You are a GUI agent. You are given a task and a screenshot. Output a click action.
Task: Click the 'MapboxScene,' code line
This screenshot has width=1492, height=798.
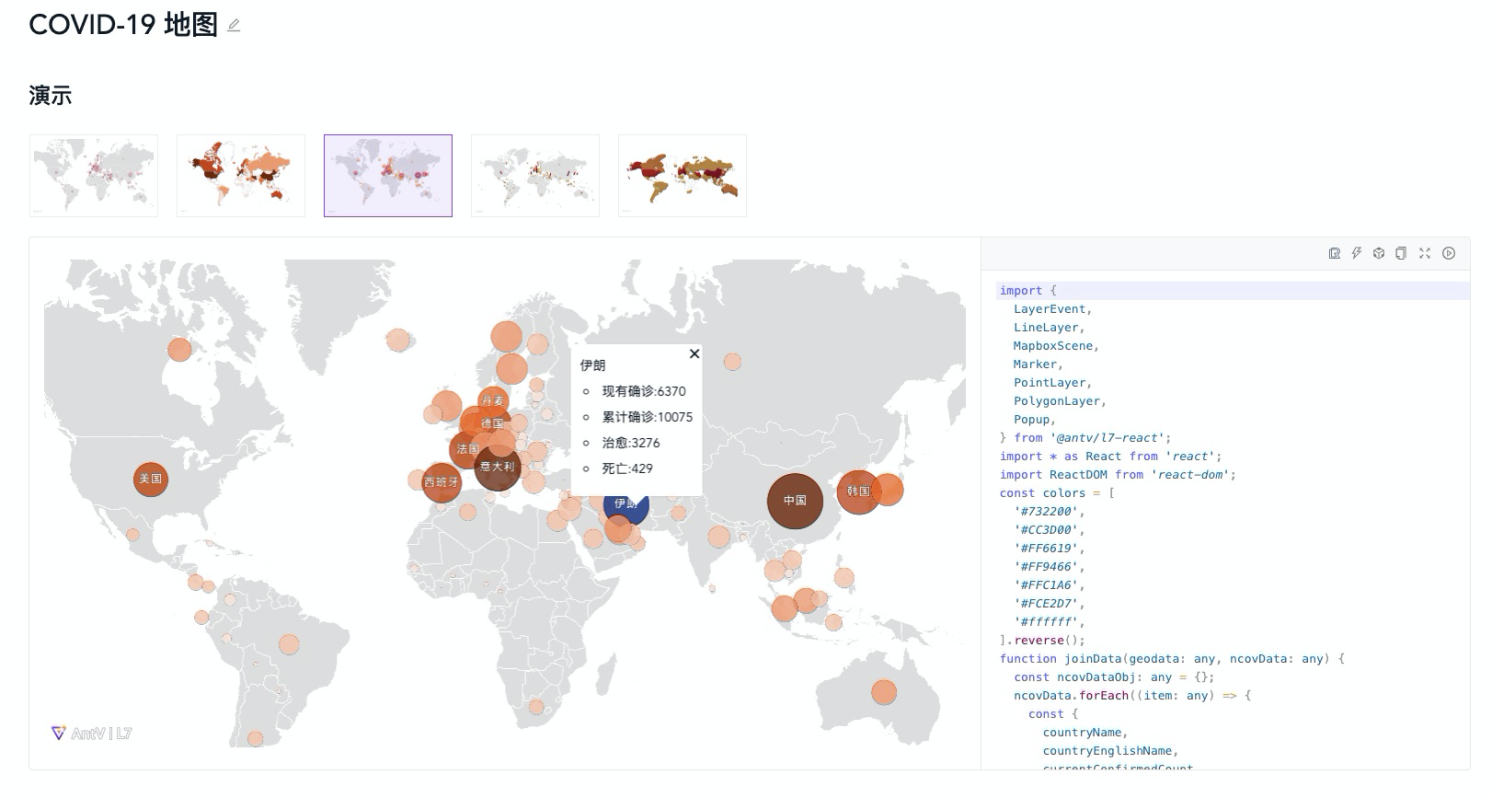click(x=1056, y=346)
